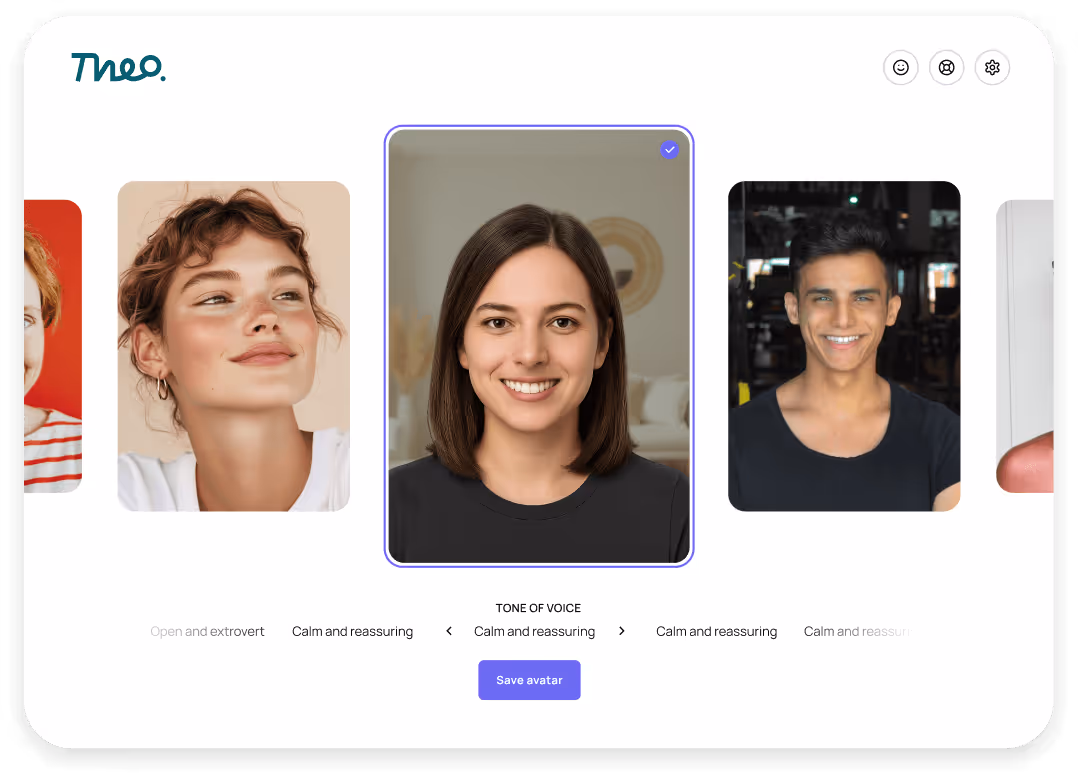This screenshot has width=1078, height=781.
Task: Open help via the lifebuoy icon
Action: (x=946, y=67)
